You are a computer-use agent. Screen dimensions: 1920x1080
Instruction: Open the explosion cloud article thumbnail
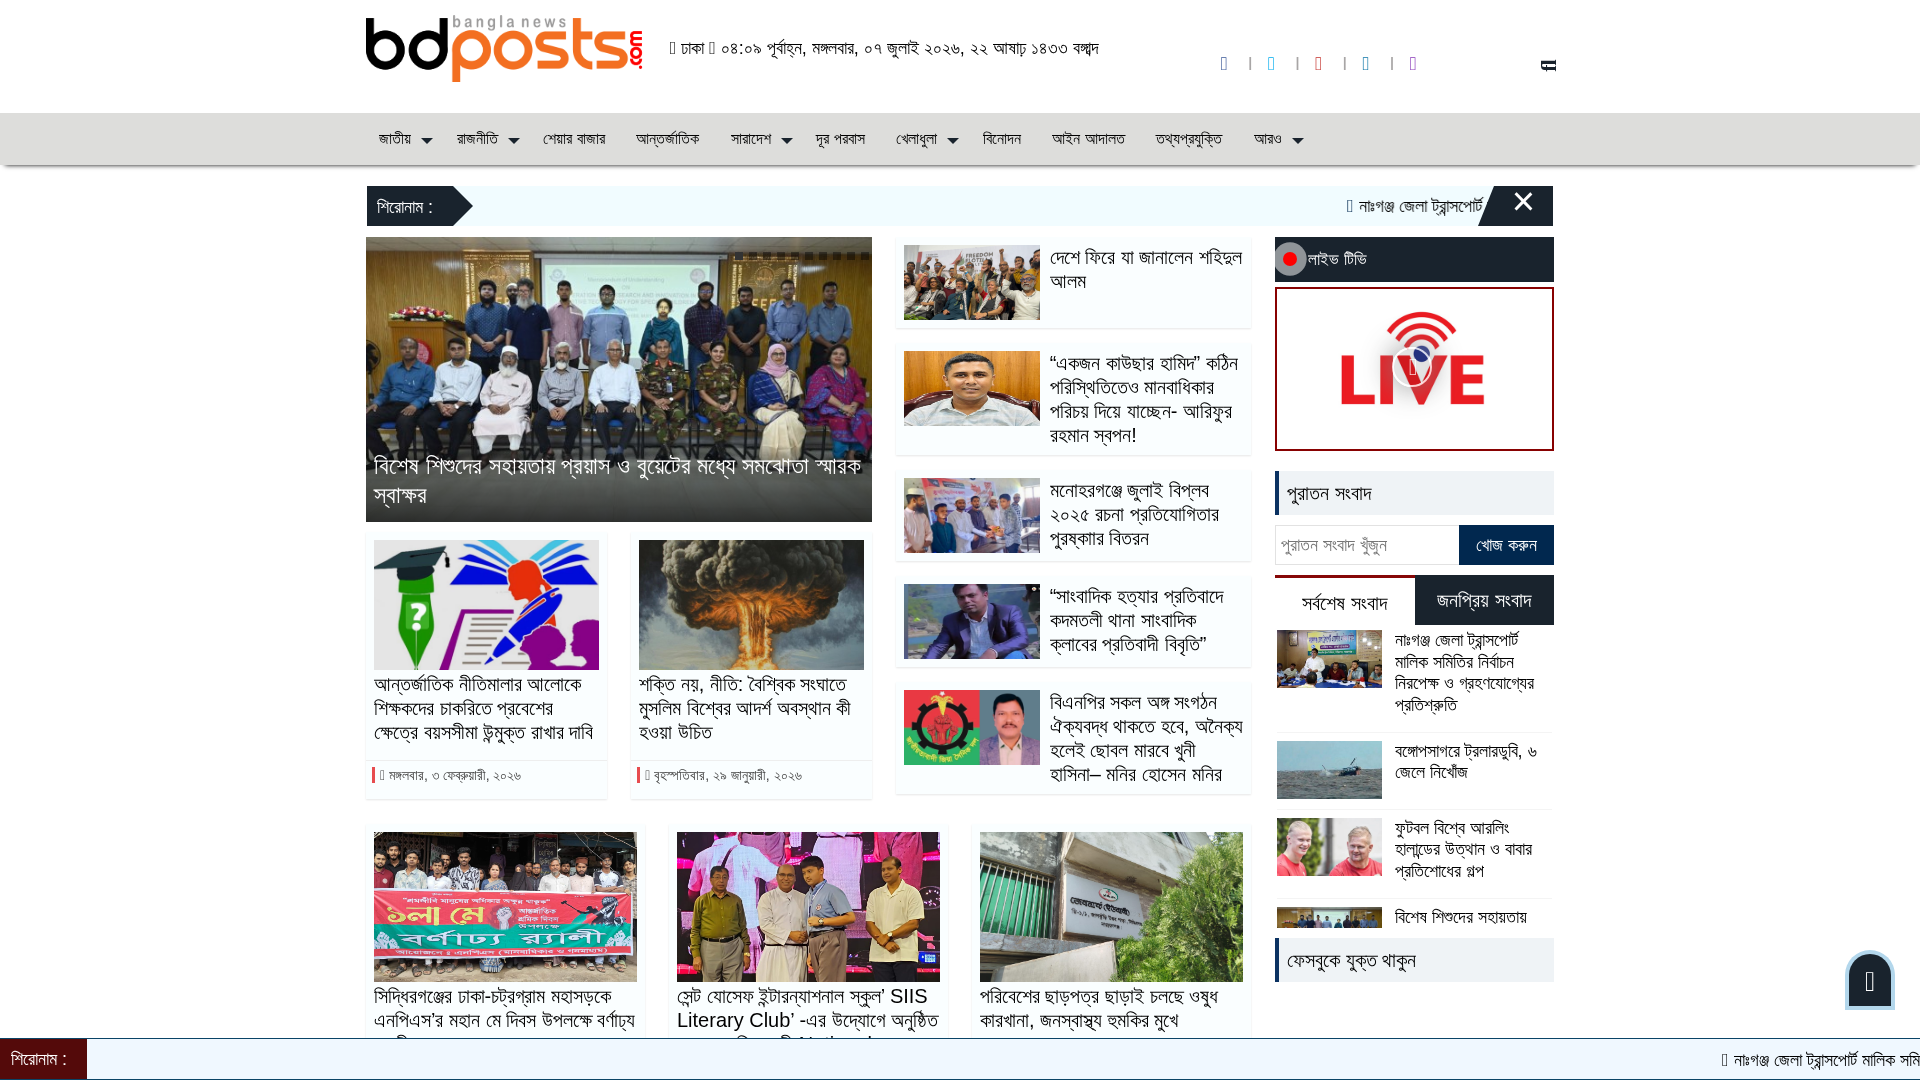coord(751,605)
